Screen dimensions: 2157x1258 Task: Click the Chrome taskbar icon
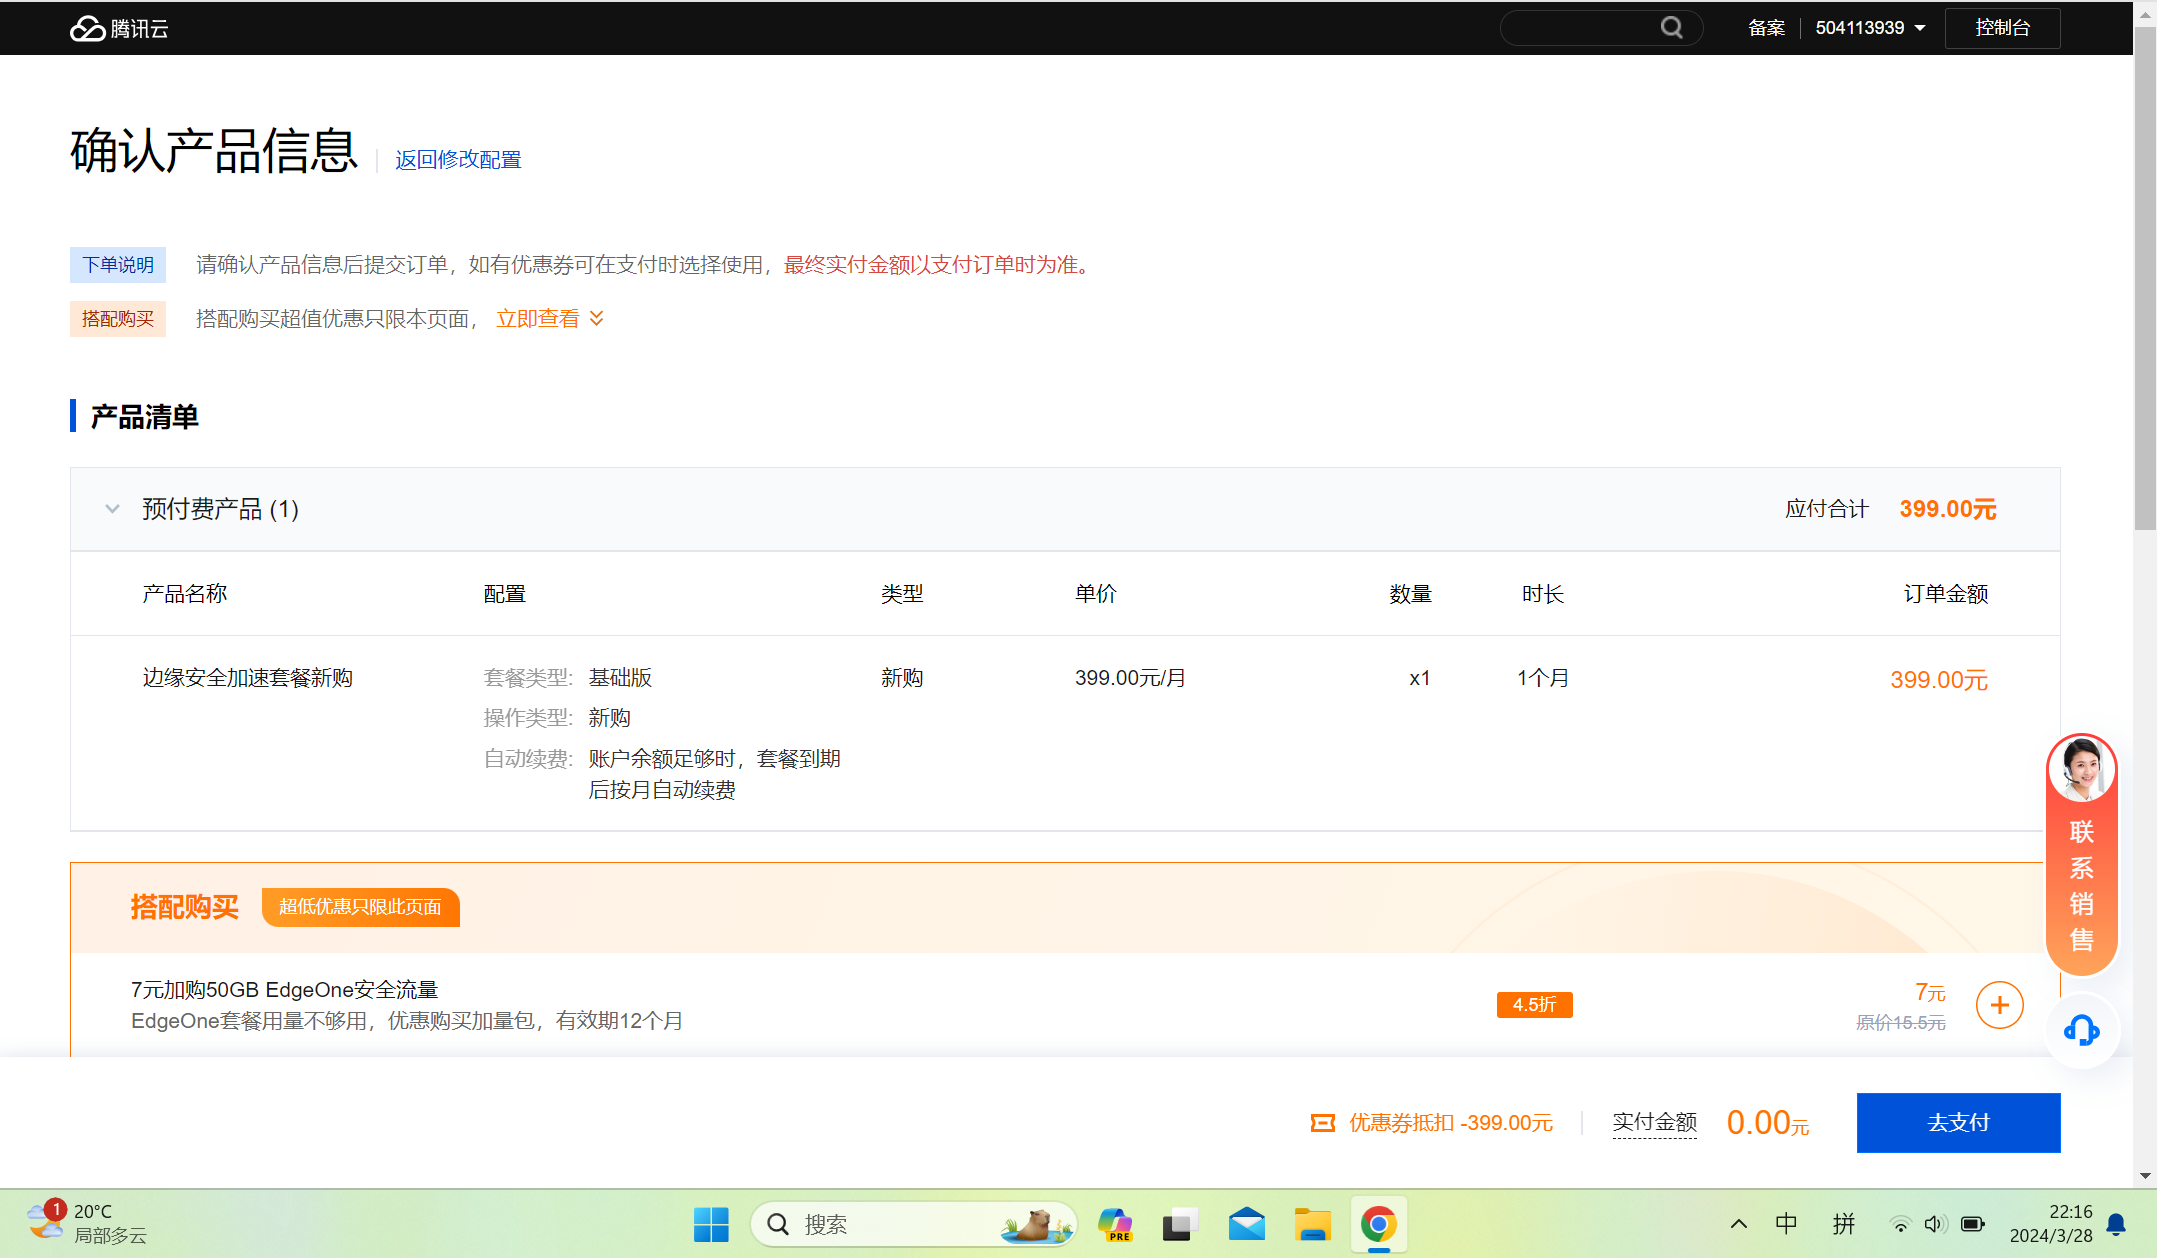pyautogui.click(x=1379, y=1224)
